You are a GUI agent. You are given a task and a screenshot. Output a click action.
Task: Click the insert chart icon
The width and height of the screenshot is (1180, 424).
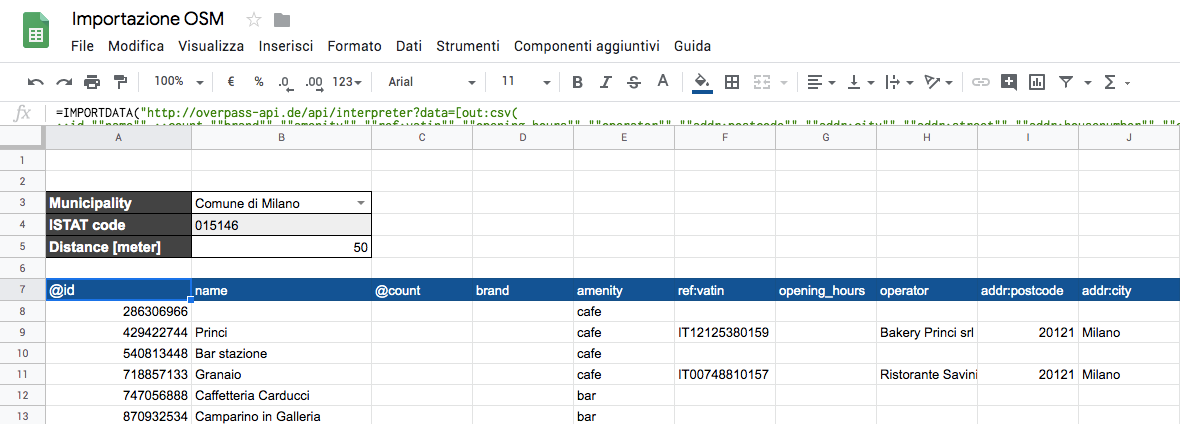pos(1037,82)
